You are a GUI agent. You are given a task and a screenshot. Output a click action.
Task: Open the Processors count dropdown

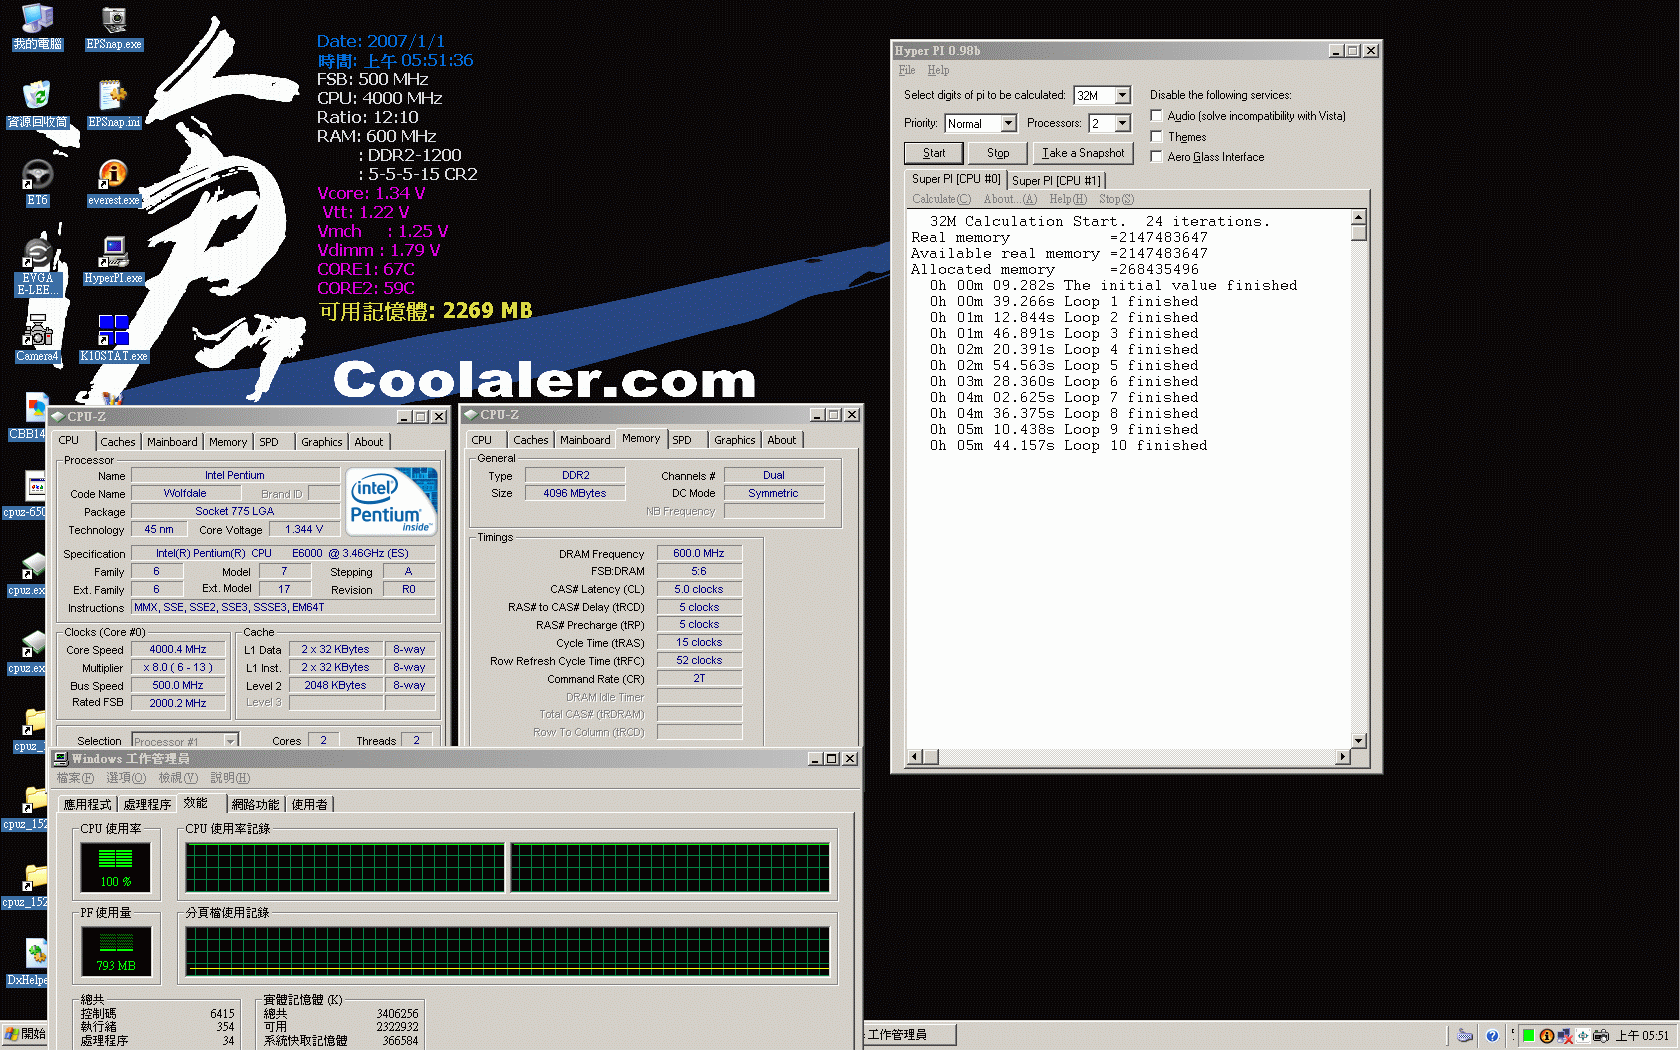(1122, 123)
